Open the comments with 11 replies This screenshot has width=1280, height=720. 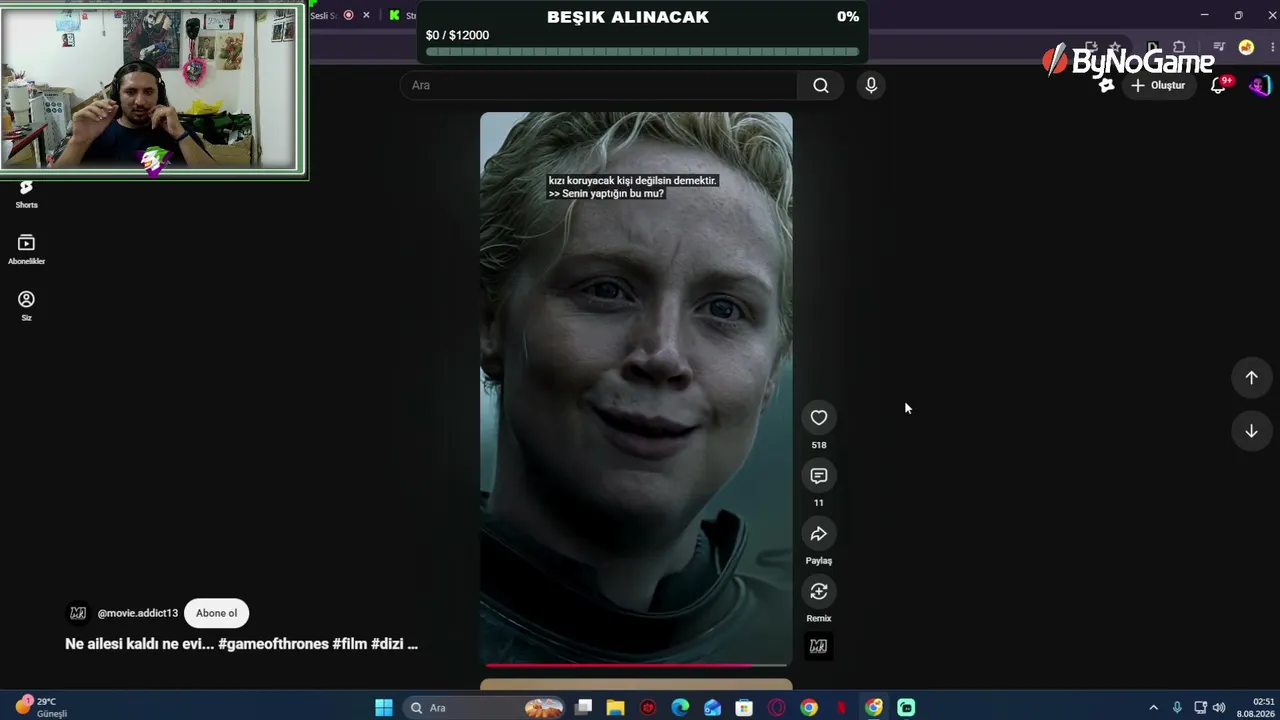(819, 476)
